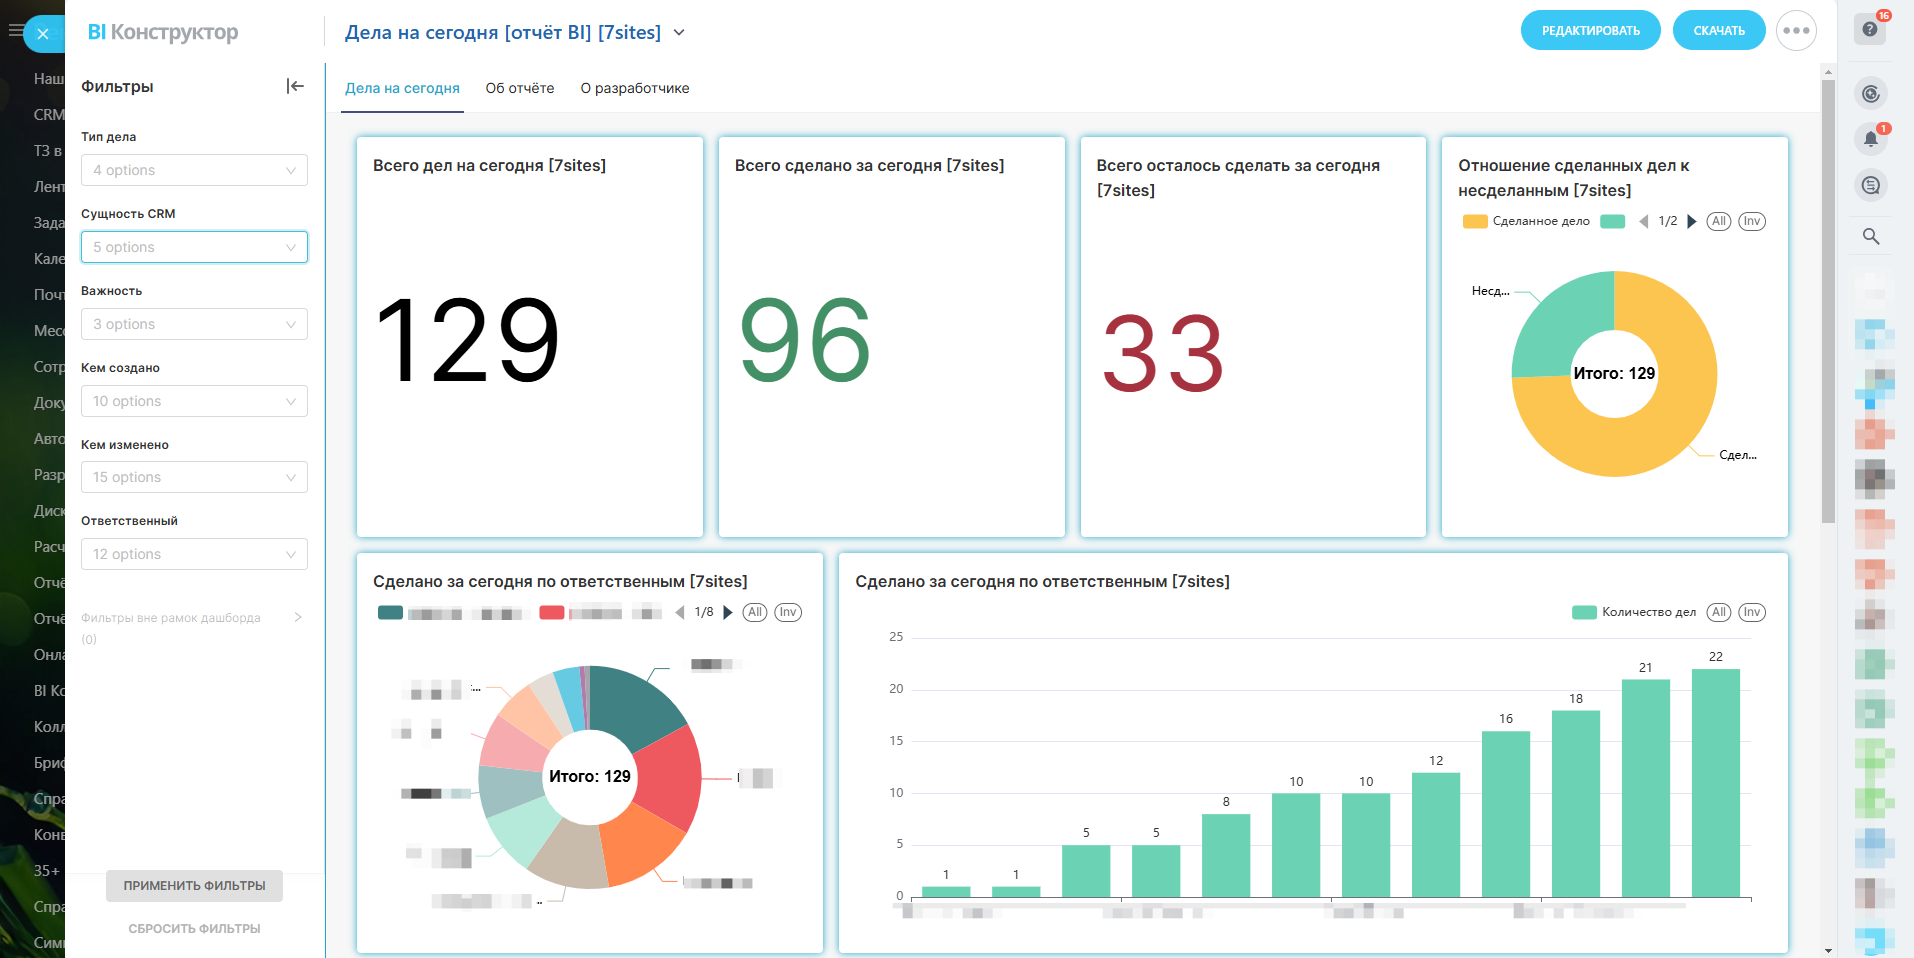The width and height of the screenshot is (1914, 958).
Task: Click the Редактировать button
Action: tap(1590, 31)
